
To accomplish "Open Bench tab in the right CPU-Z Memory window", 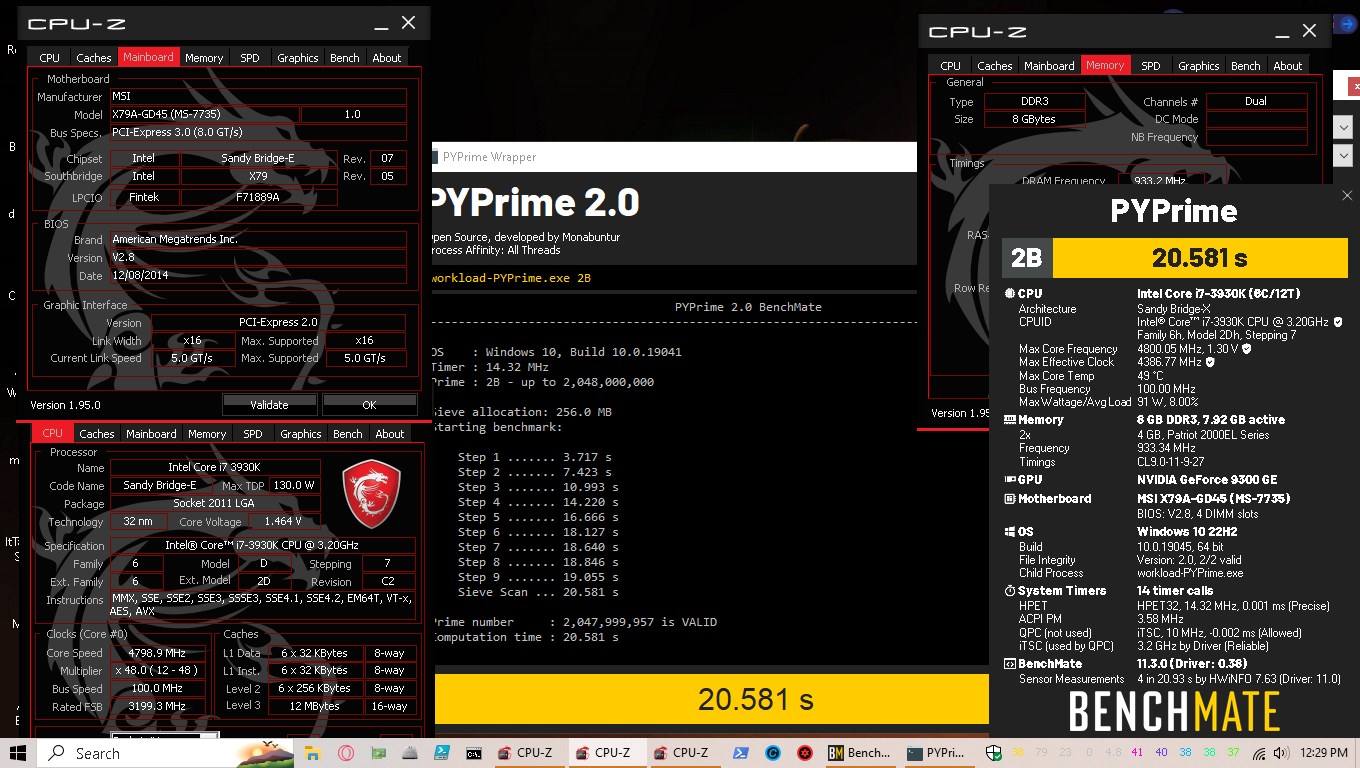I will [x=1246, y=66].
